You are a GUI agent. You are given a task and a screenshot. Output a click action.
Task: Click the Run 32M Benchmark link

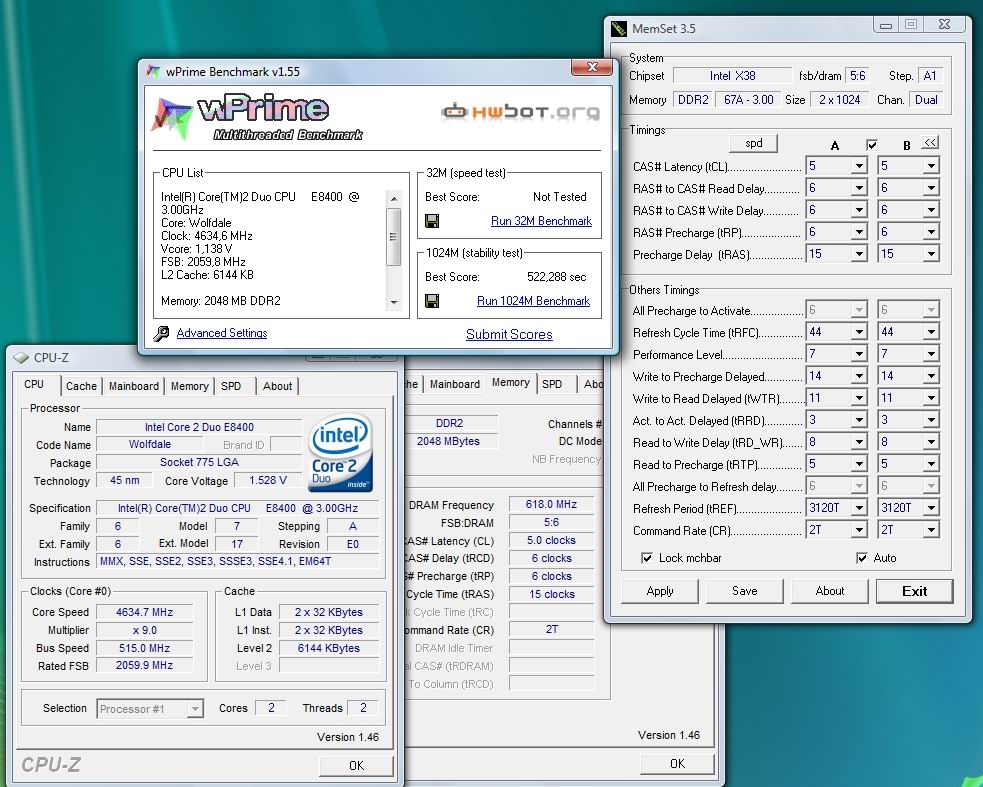pyautogui.click(x=541, y=221)
